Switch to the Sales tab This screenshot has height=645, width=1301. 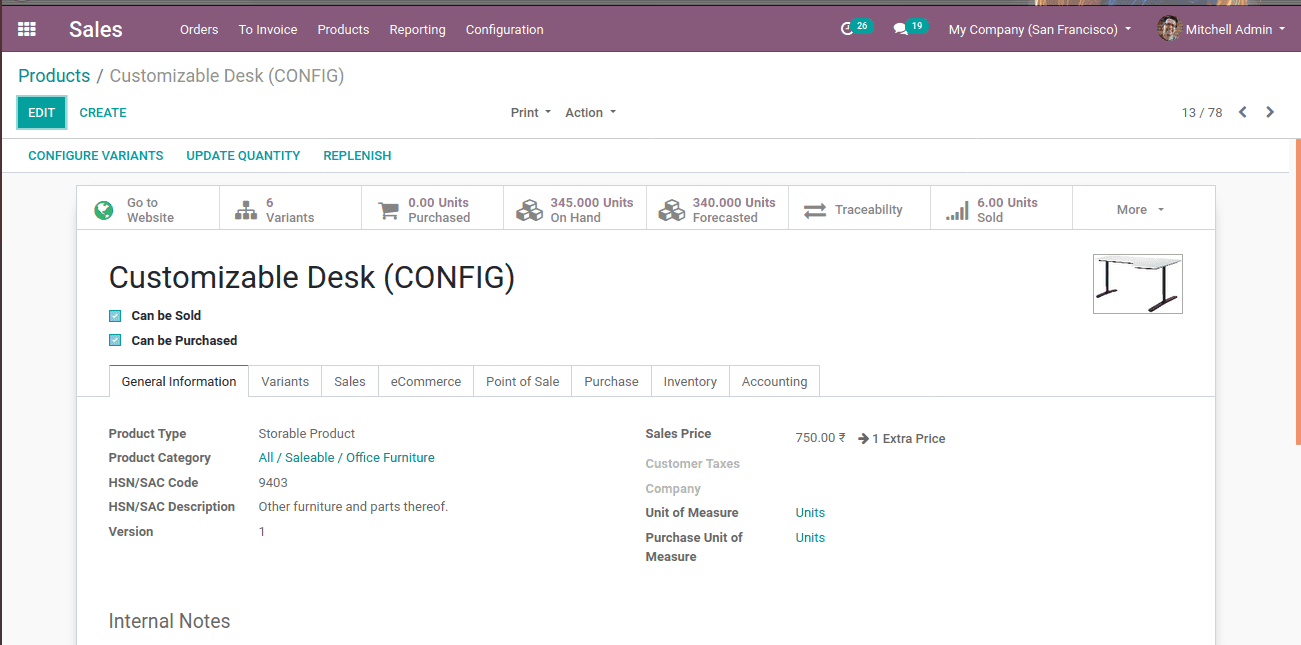click(350, 381)
